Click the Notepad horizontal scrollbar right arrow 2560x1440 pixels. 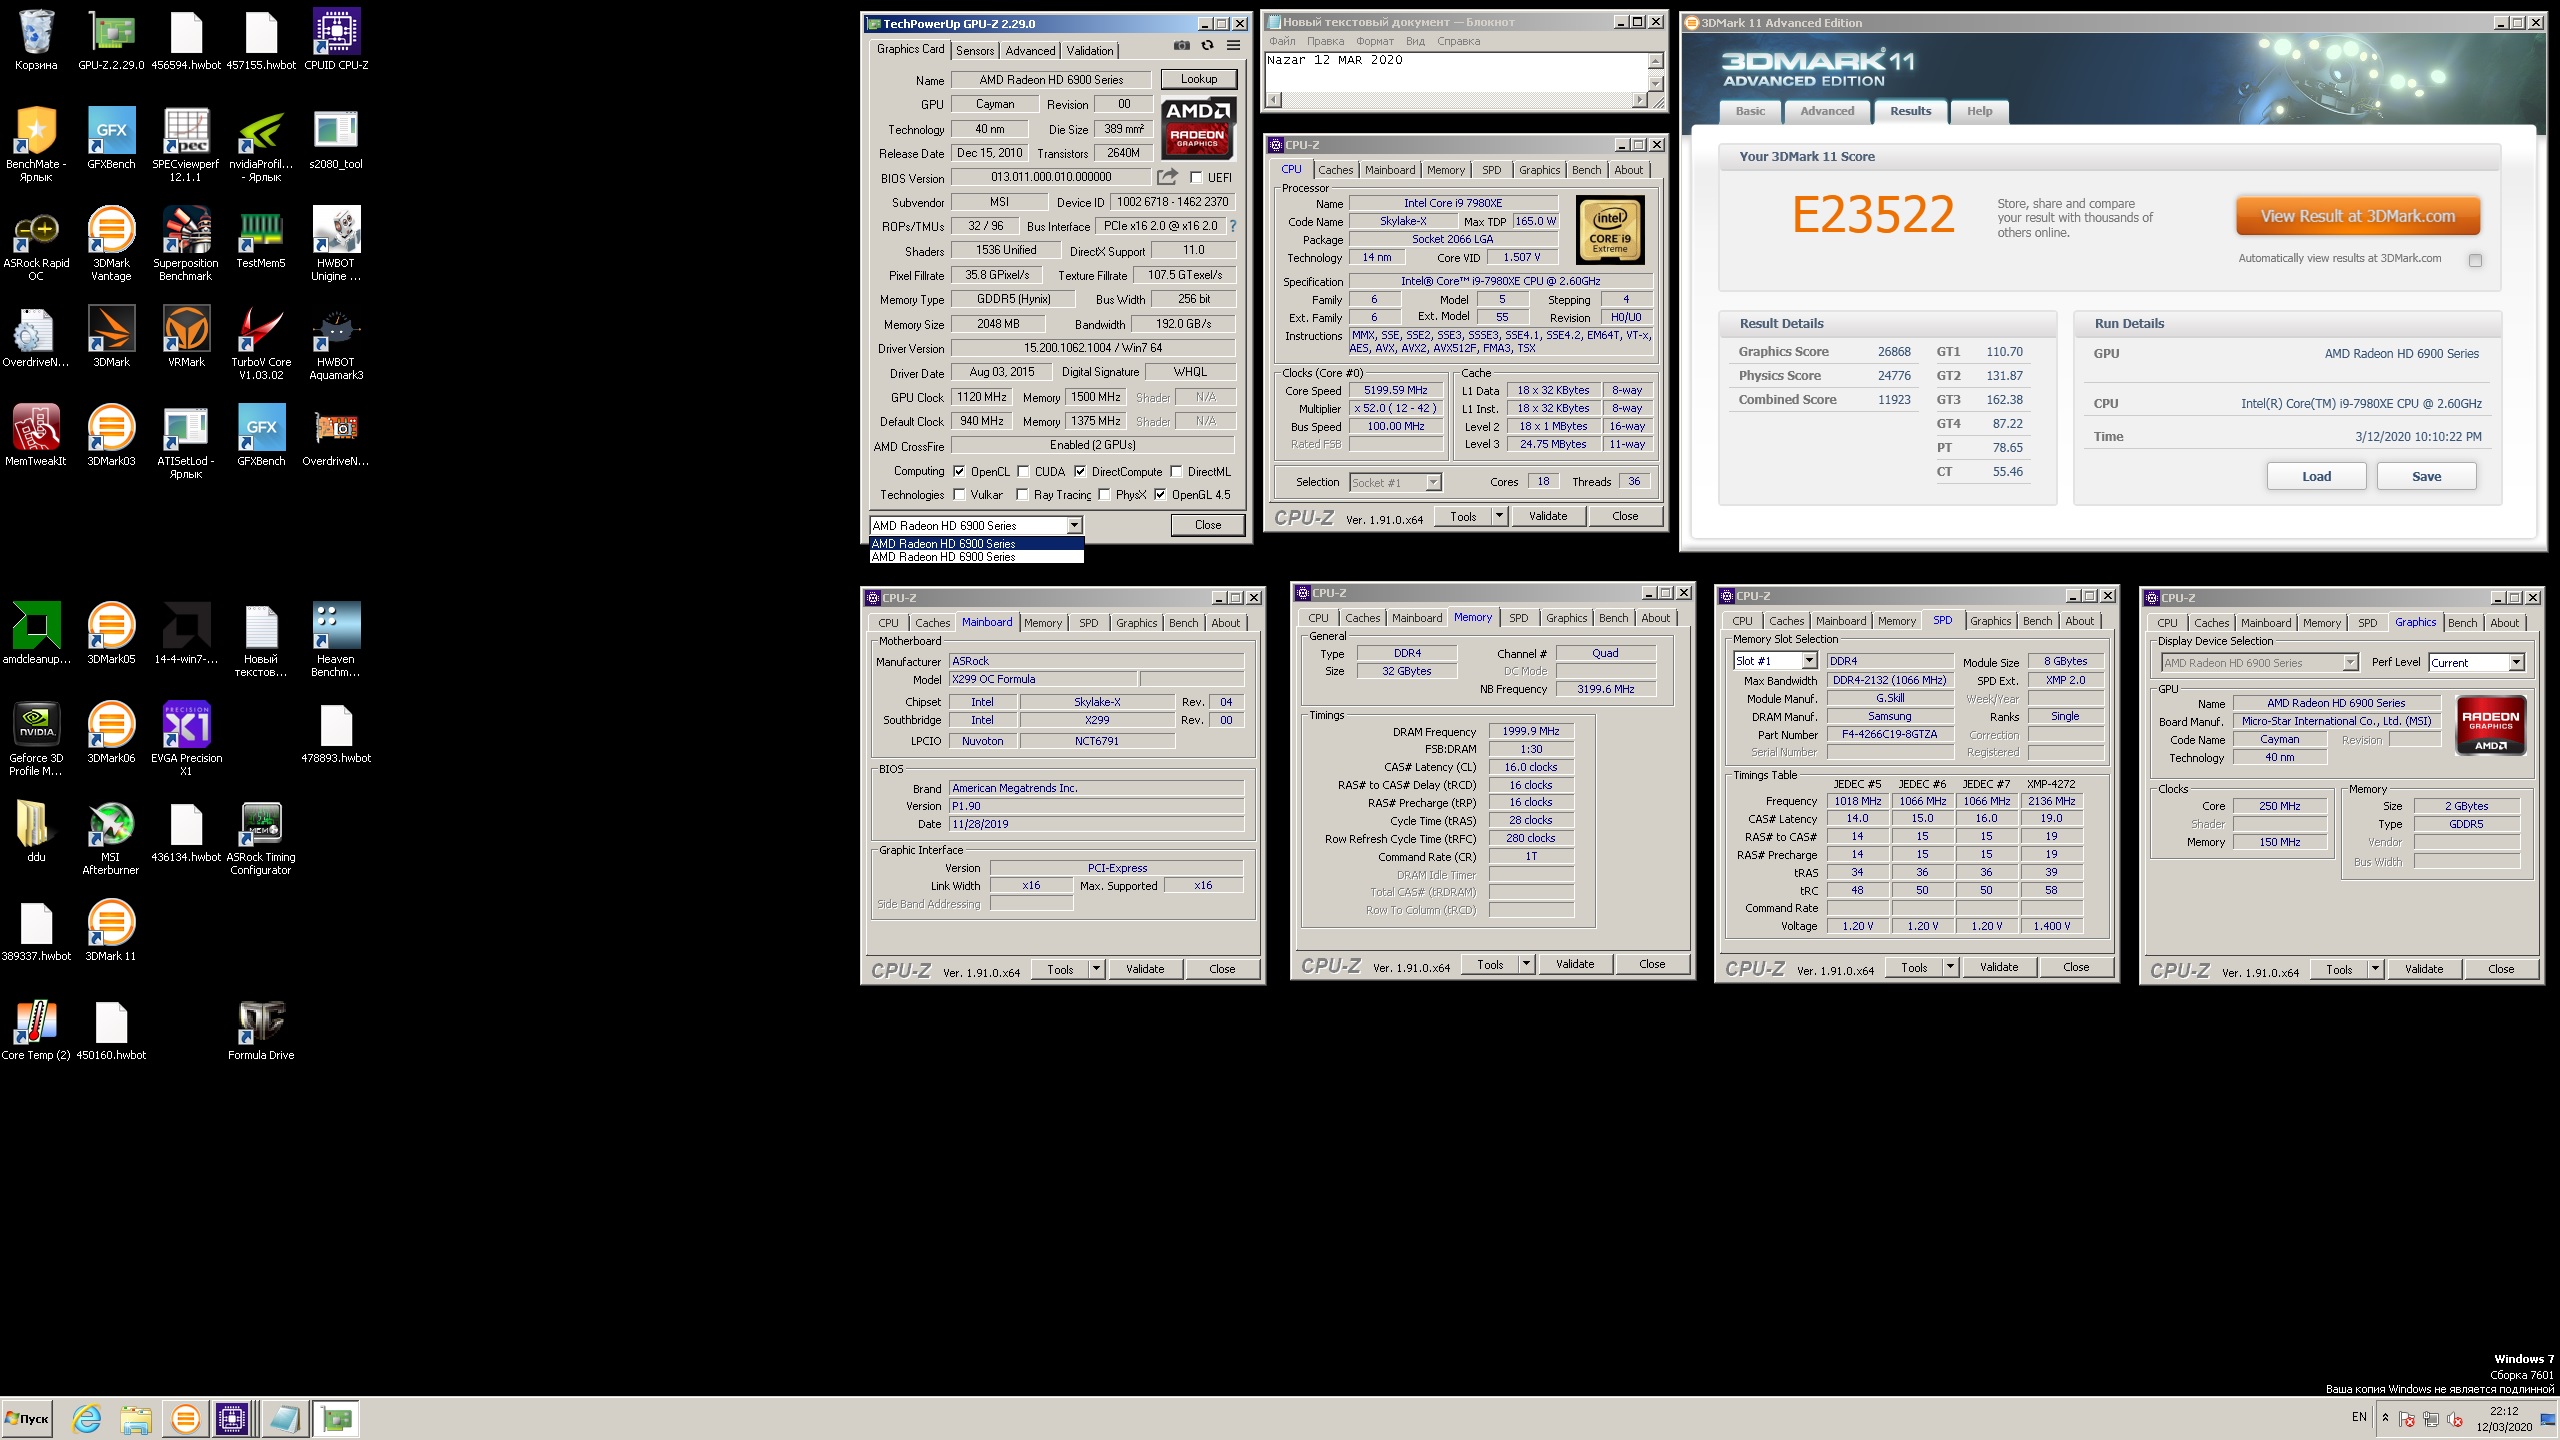1639,100
